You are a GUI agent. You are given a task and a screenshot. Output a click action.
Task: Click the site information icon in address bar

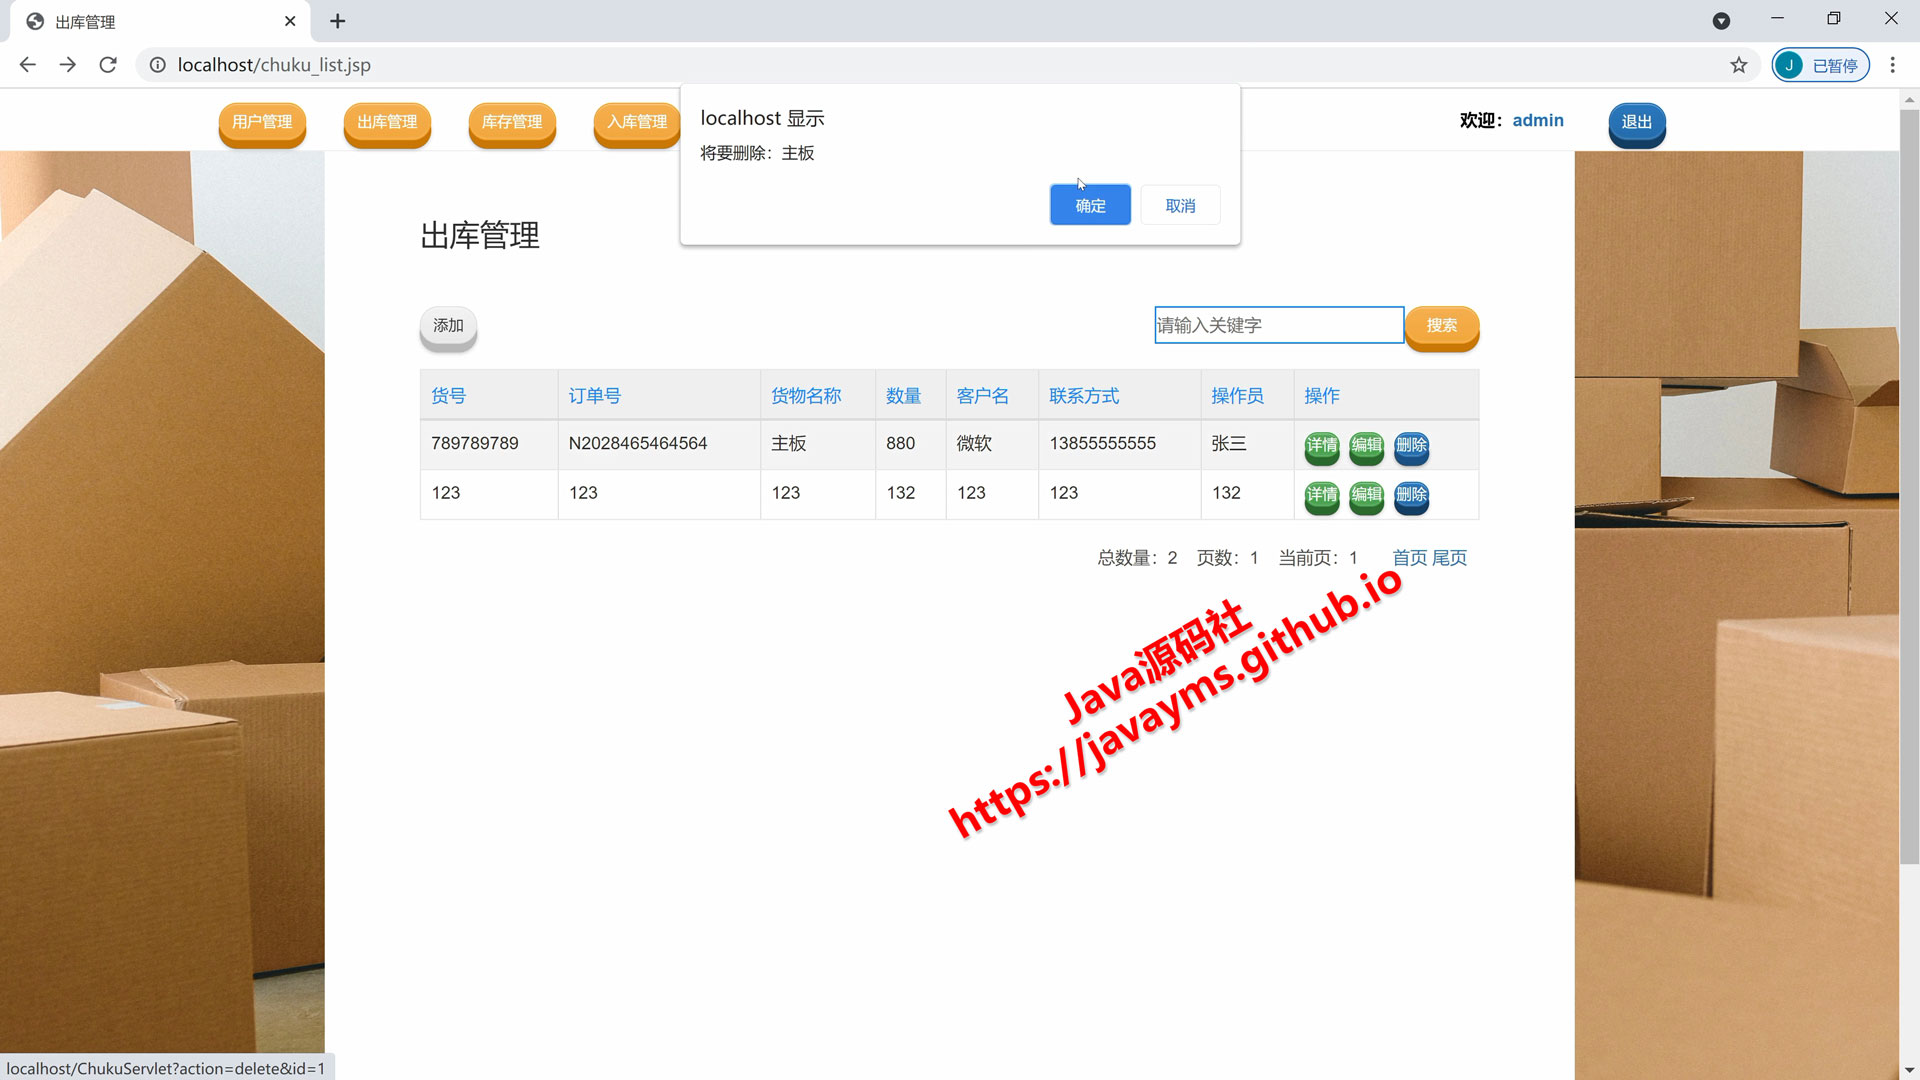point(158,65)
